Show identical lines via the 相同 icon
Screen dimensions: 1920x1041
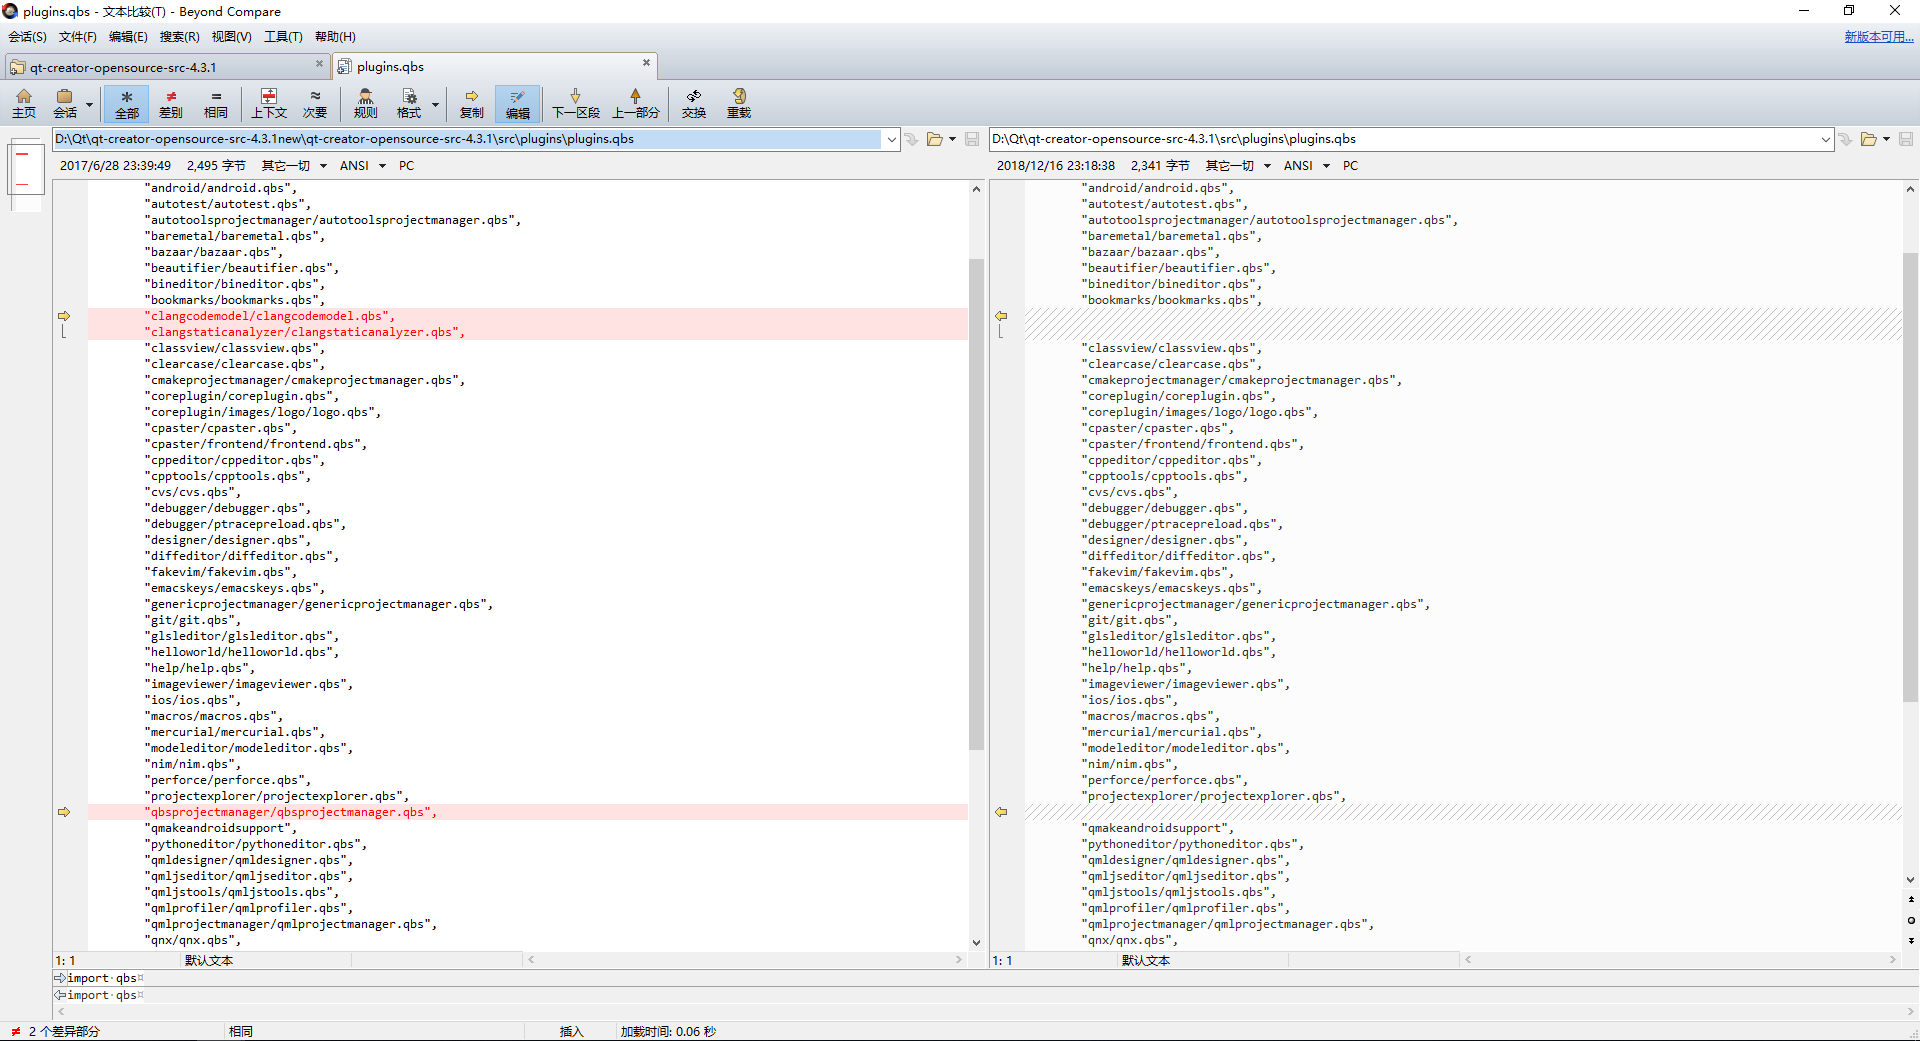coord(215,103)
